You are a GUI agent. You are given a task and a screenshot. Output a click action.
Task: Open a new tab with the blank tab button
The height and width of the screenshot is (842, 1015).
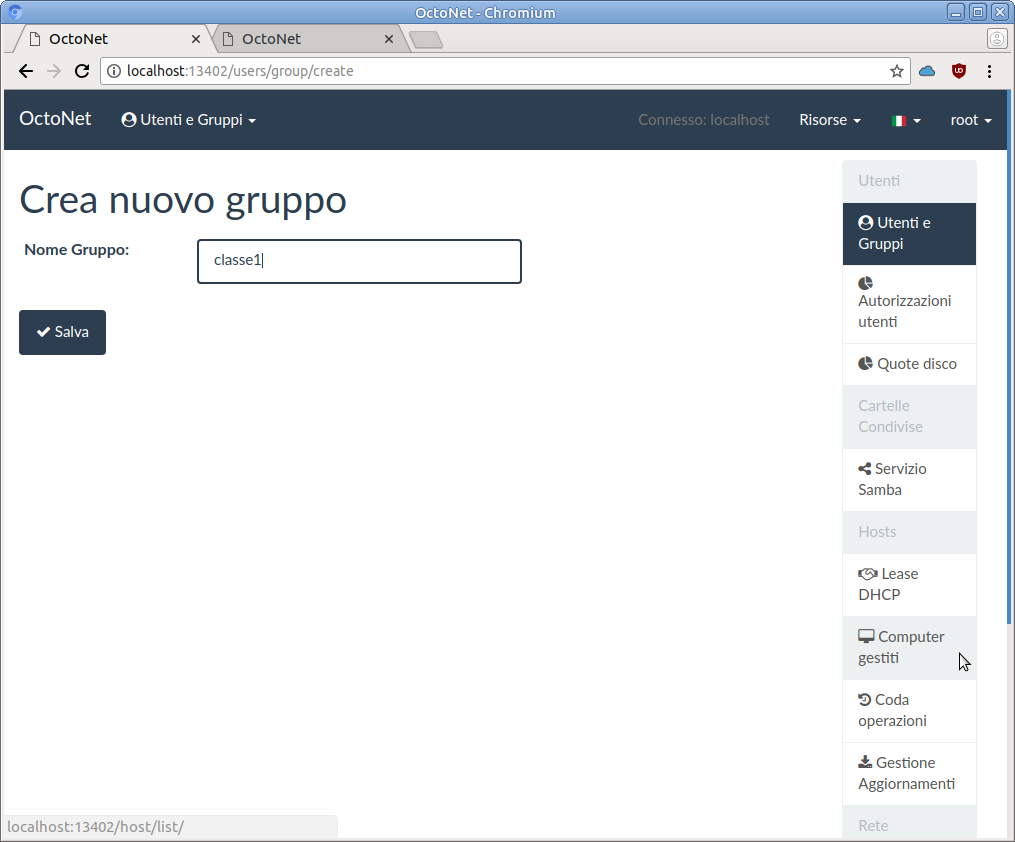(426, 40)
